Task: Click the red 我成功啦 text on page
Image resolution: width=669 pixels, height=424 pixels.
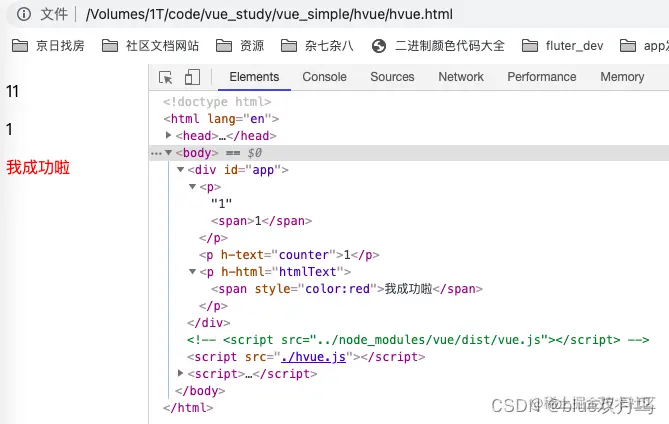Action: (38, 167)
